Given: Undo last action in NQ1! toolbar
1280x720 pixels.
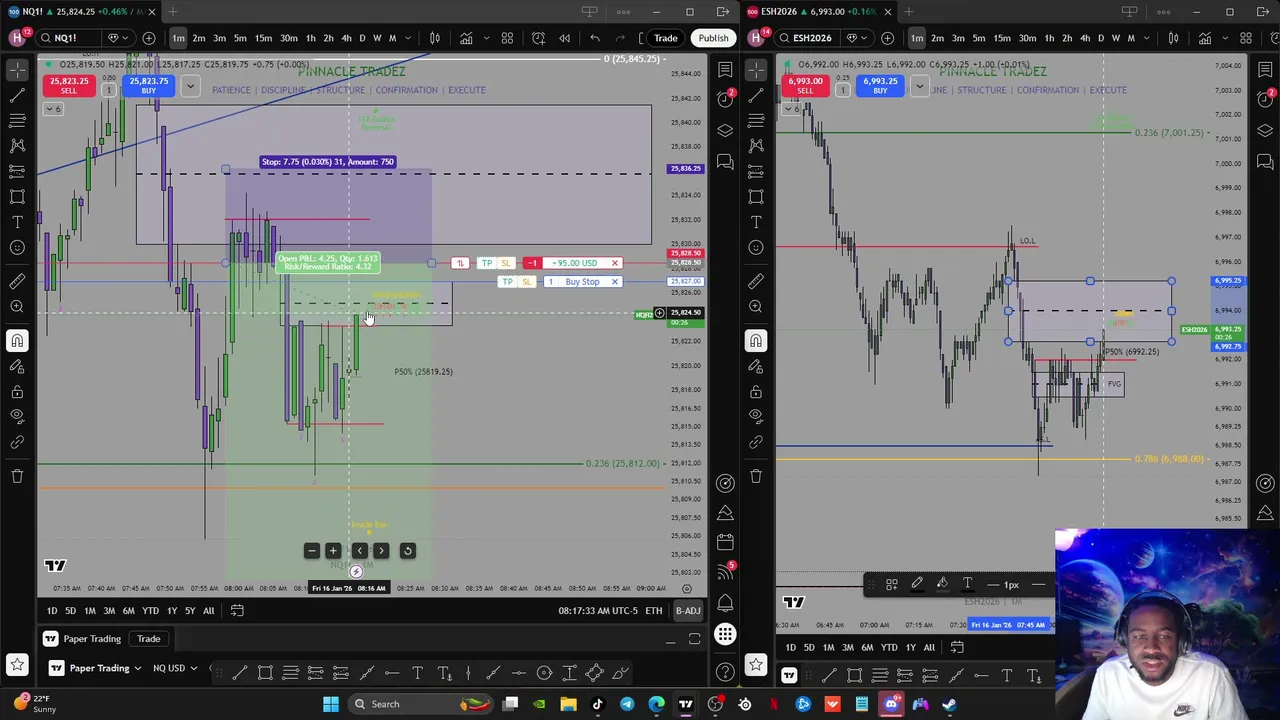Looking at the screenshot, I should pos(595,38).
